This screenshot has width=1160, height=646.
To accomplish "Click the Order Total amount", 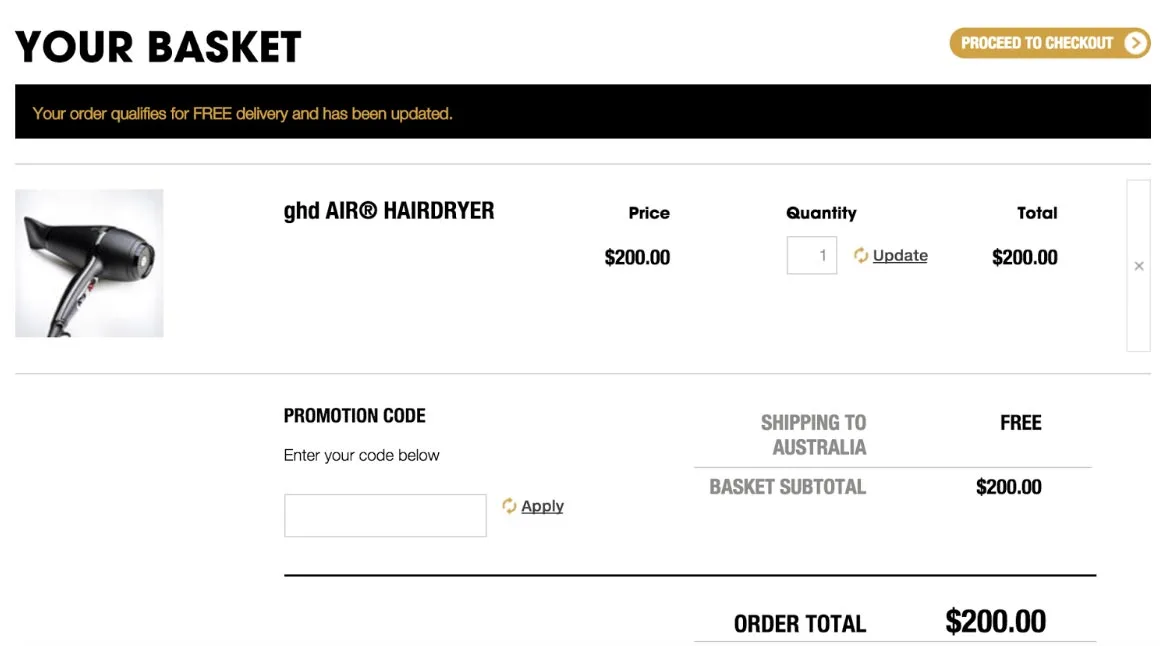I will tap(995, 622).
